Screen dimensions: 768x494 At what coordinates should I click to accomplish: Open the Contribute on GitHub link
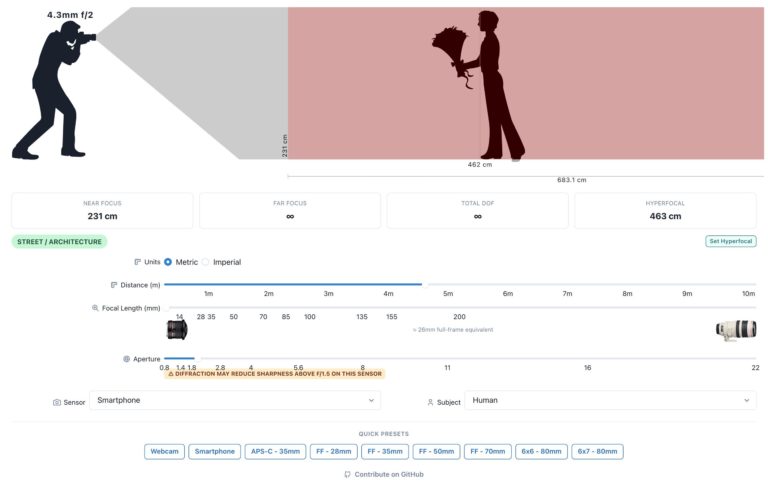tap(384, 474)
